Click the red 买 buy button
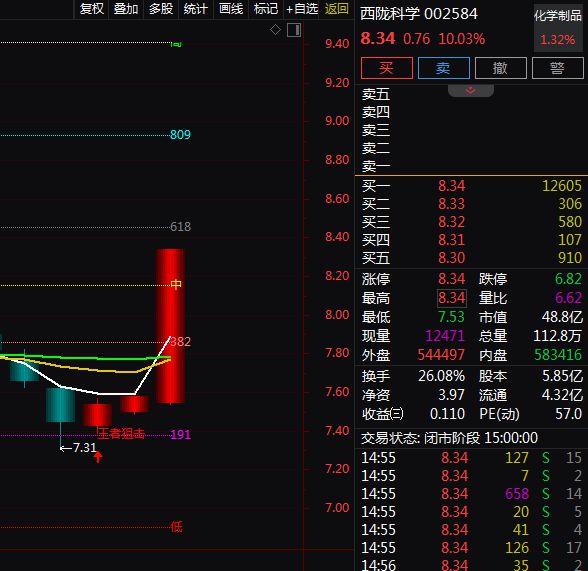This screenshot has width=588, height=571. pyautogui.click(x=387, y=68)
